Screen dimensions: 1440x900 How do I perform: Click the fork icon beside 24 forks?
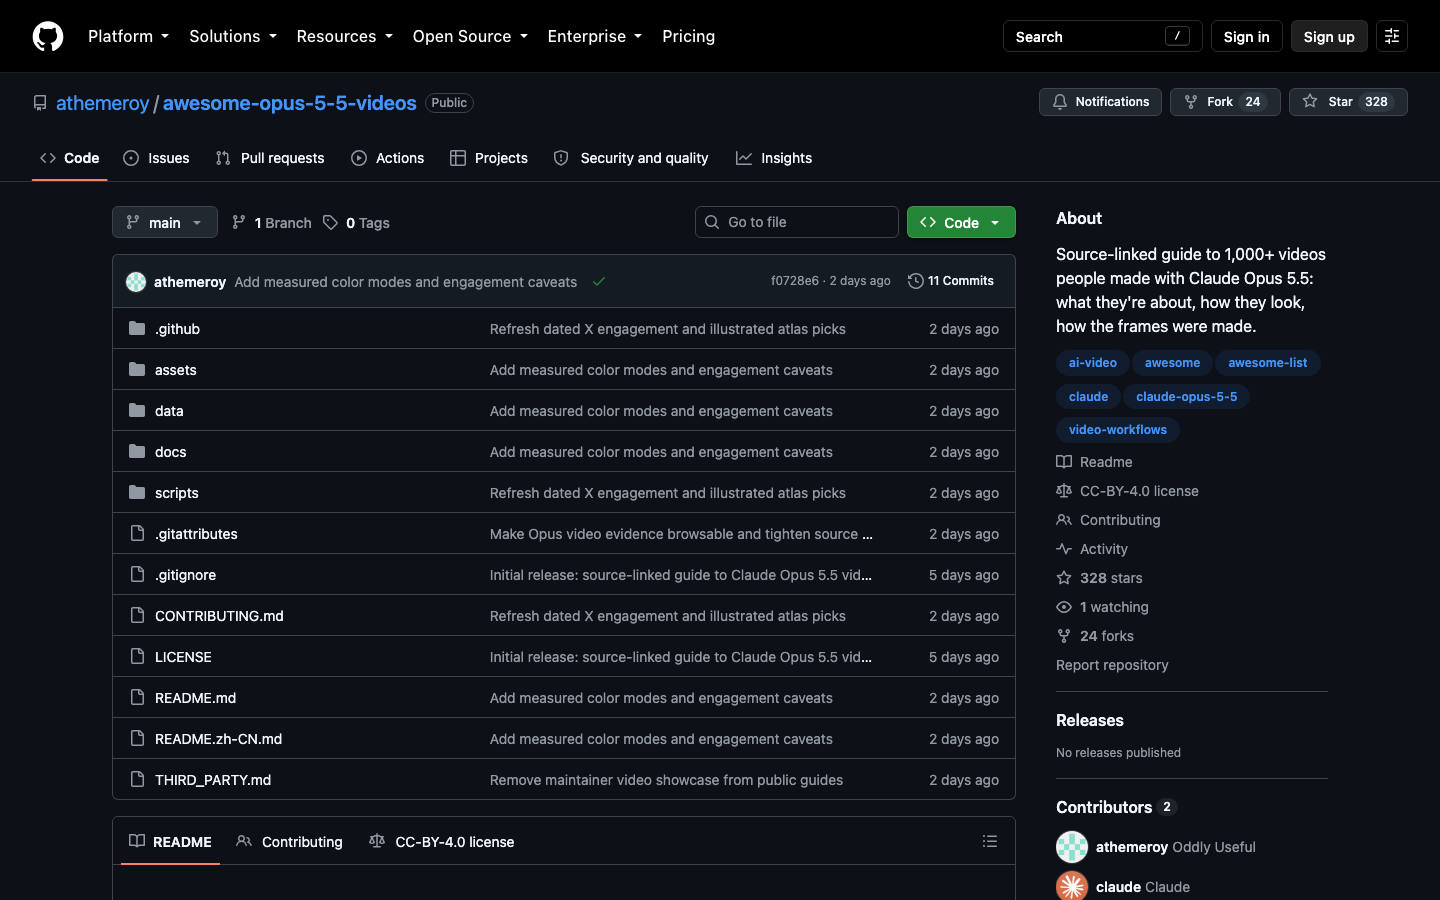tap(1064, 635)
